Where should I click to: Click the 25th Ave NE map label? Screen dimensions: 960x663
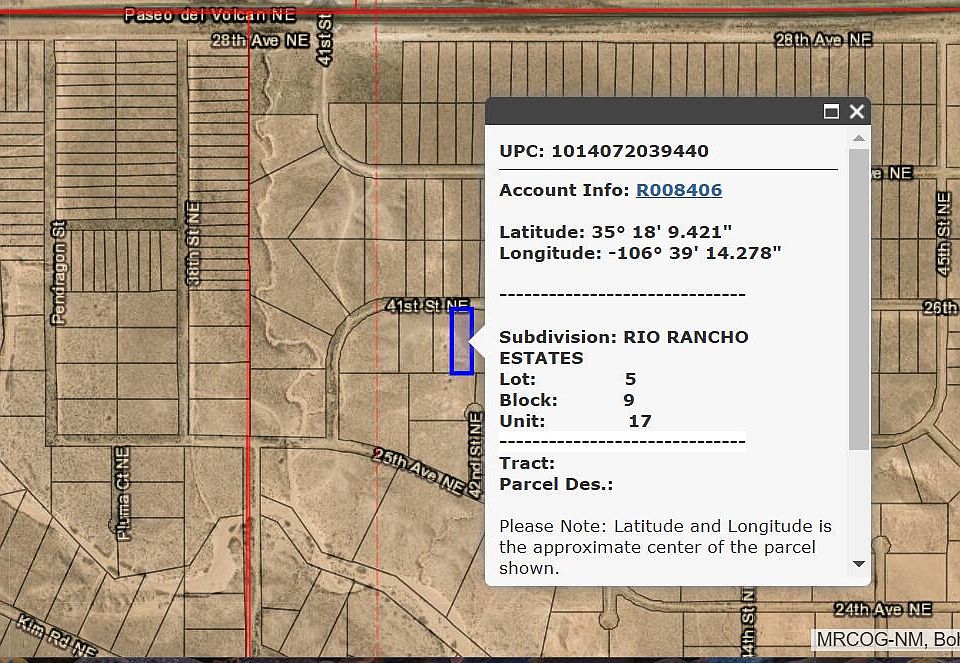point(419,471)
